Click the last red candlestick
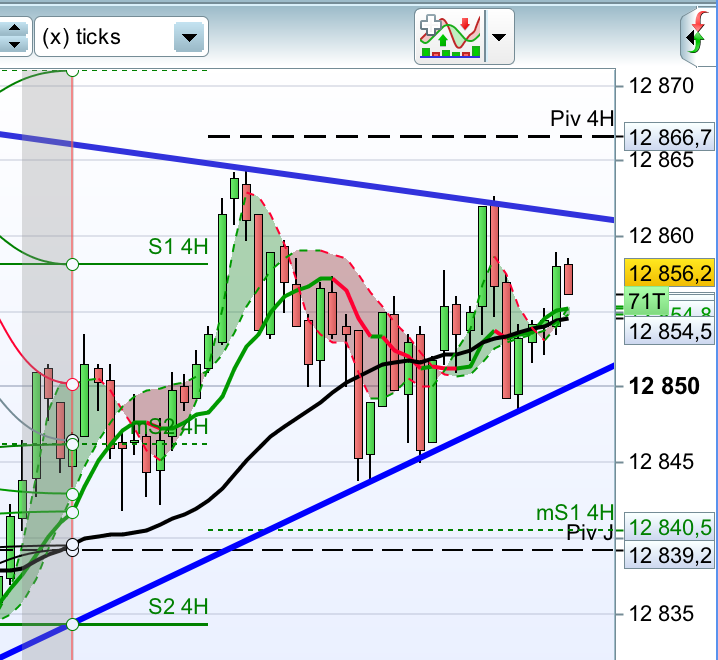 (568, 279)
